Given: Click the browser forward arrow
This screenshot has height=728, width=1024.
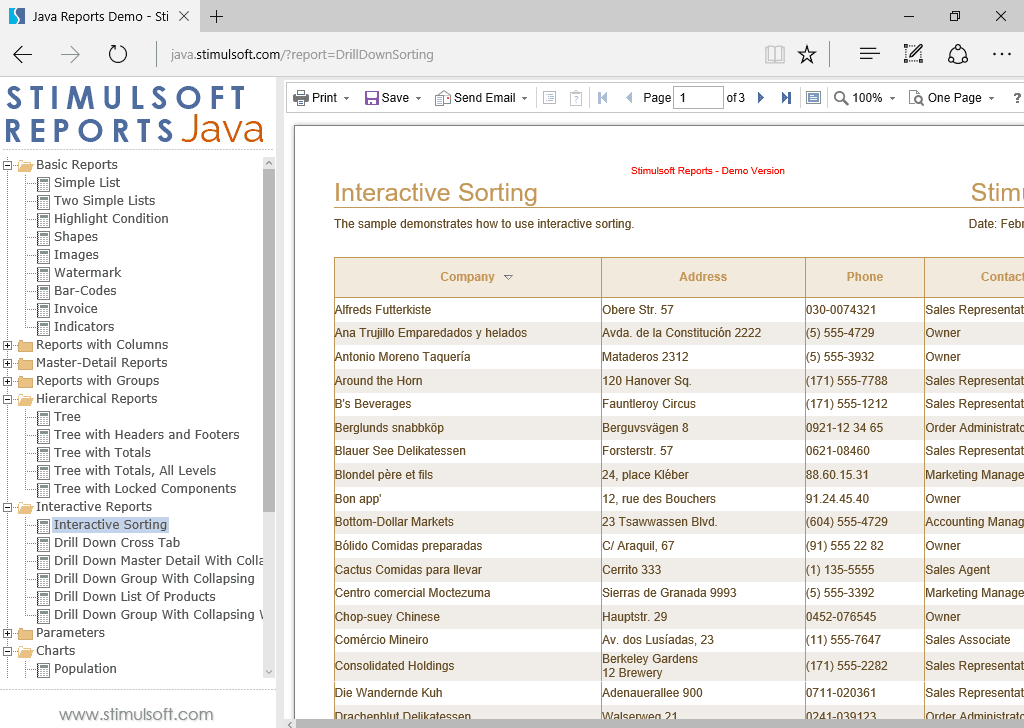Looking at the screenshot, I should click(x=70, y=54).
